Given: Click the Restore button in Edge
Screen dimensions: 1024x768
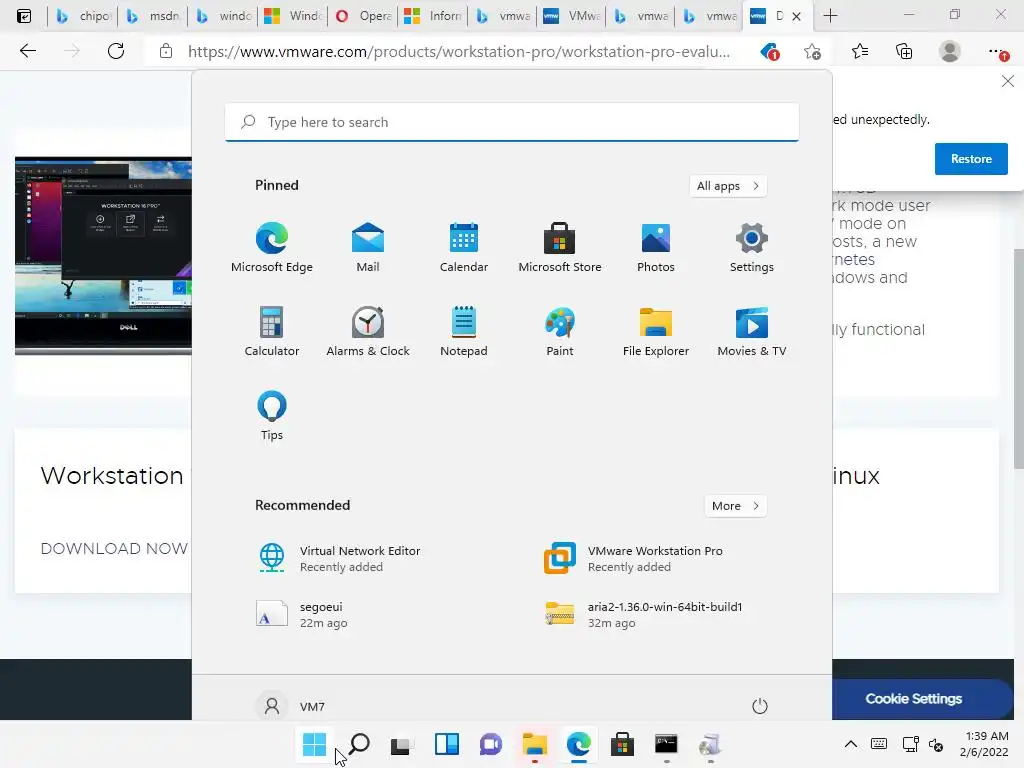Looking at the screenshot, I should click(971, 159).
